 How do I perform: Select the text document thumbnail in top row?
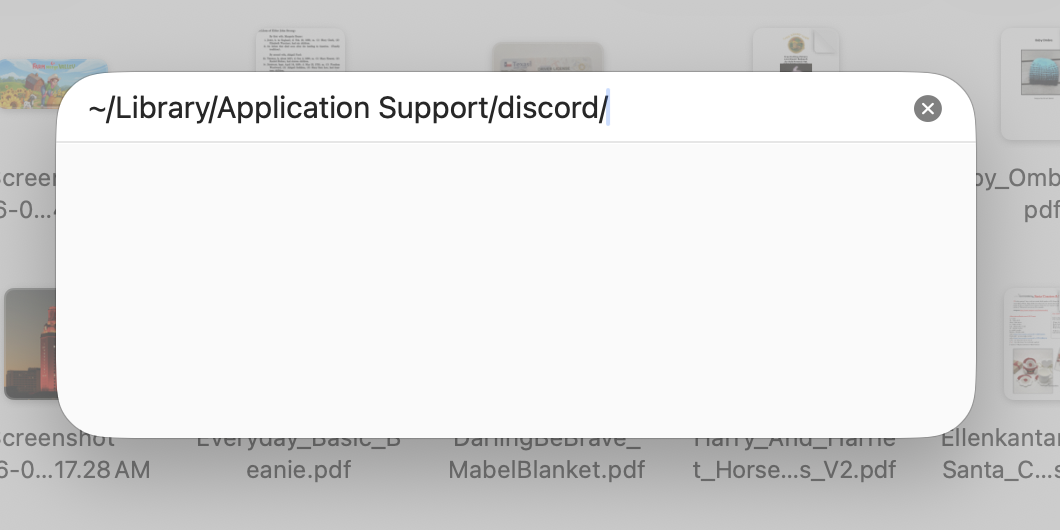pos(300,50)
